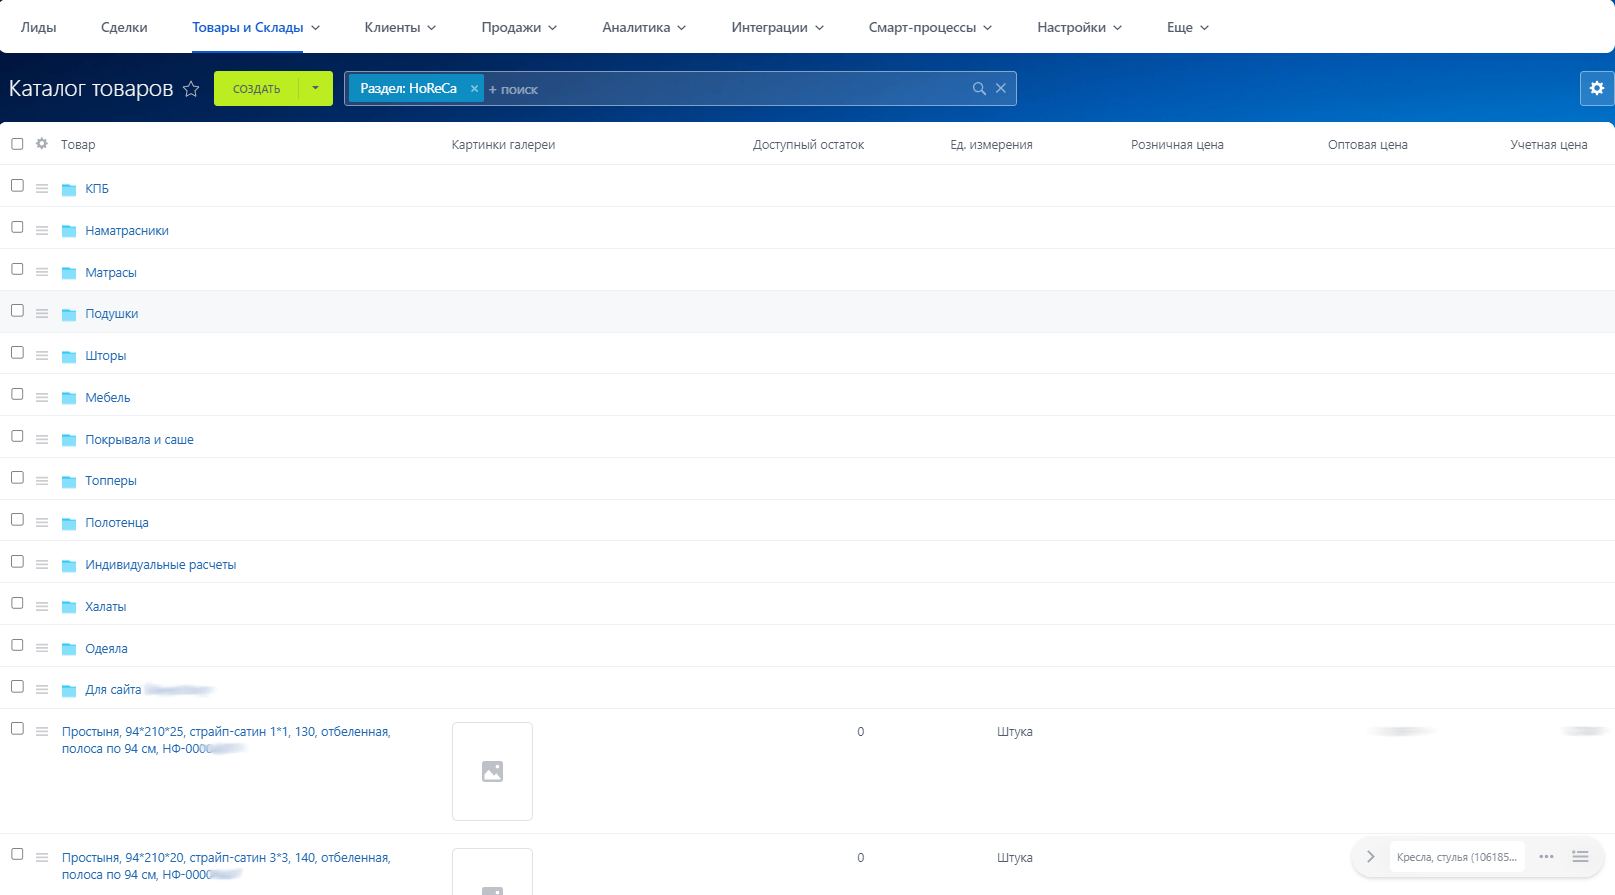Image resolution: width=1615 pixels, height=895 pixels.
Task: Toggle the select-all checkbox in header
Action: pyautogui.click(x=17, y=144)
